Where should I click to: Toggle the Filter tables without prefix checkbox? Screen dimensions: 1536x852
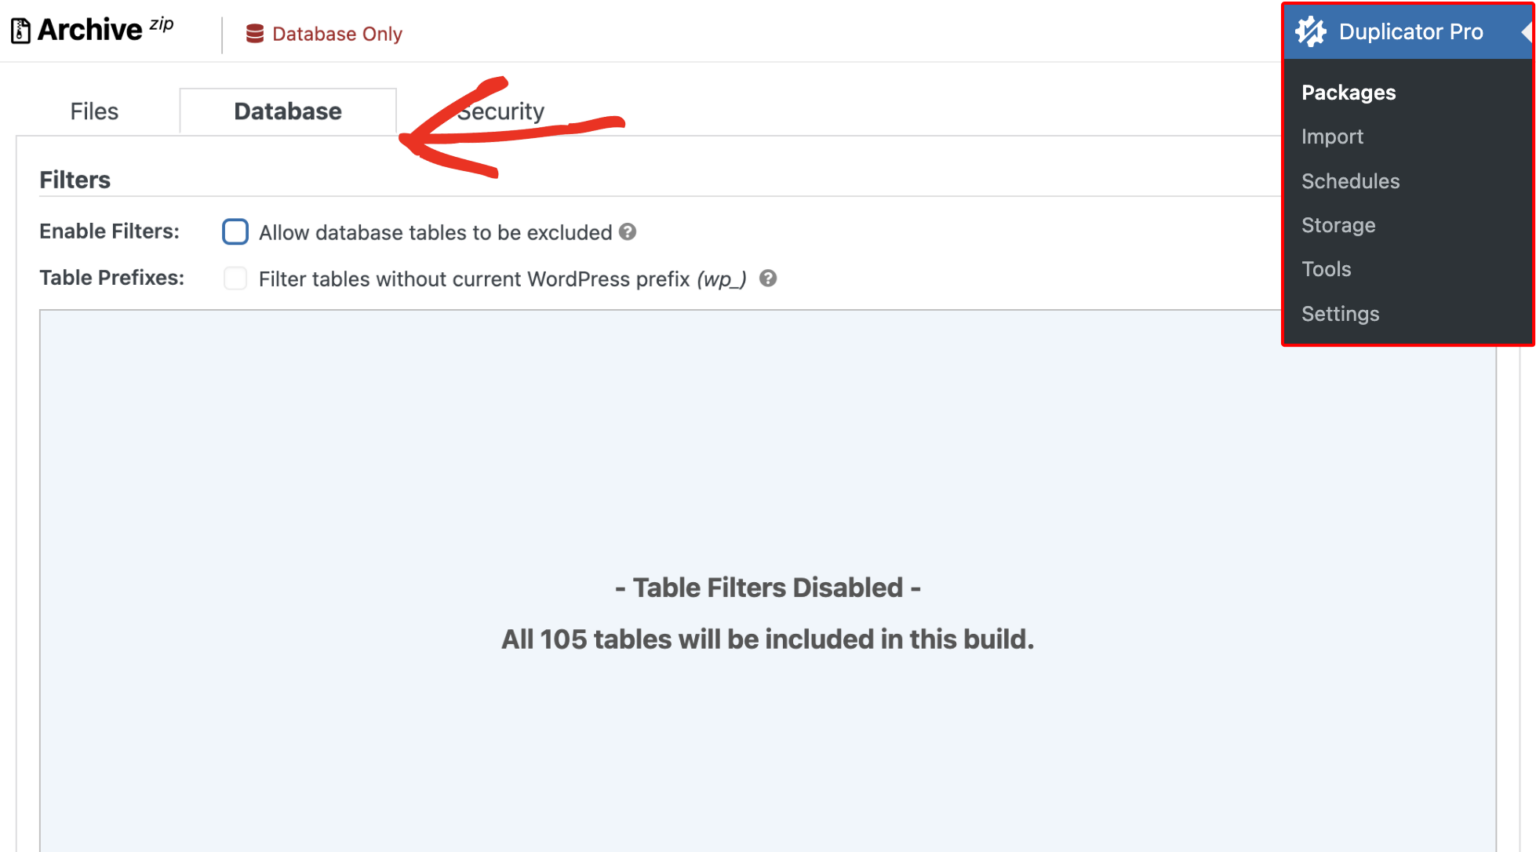coord(235,278)
